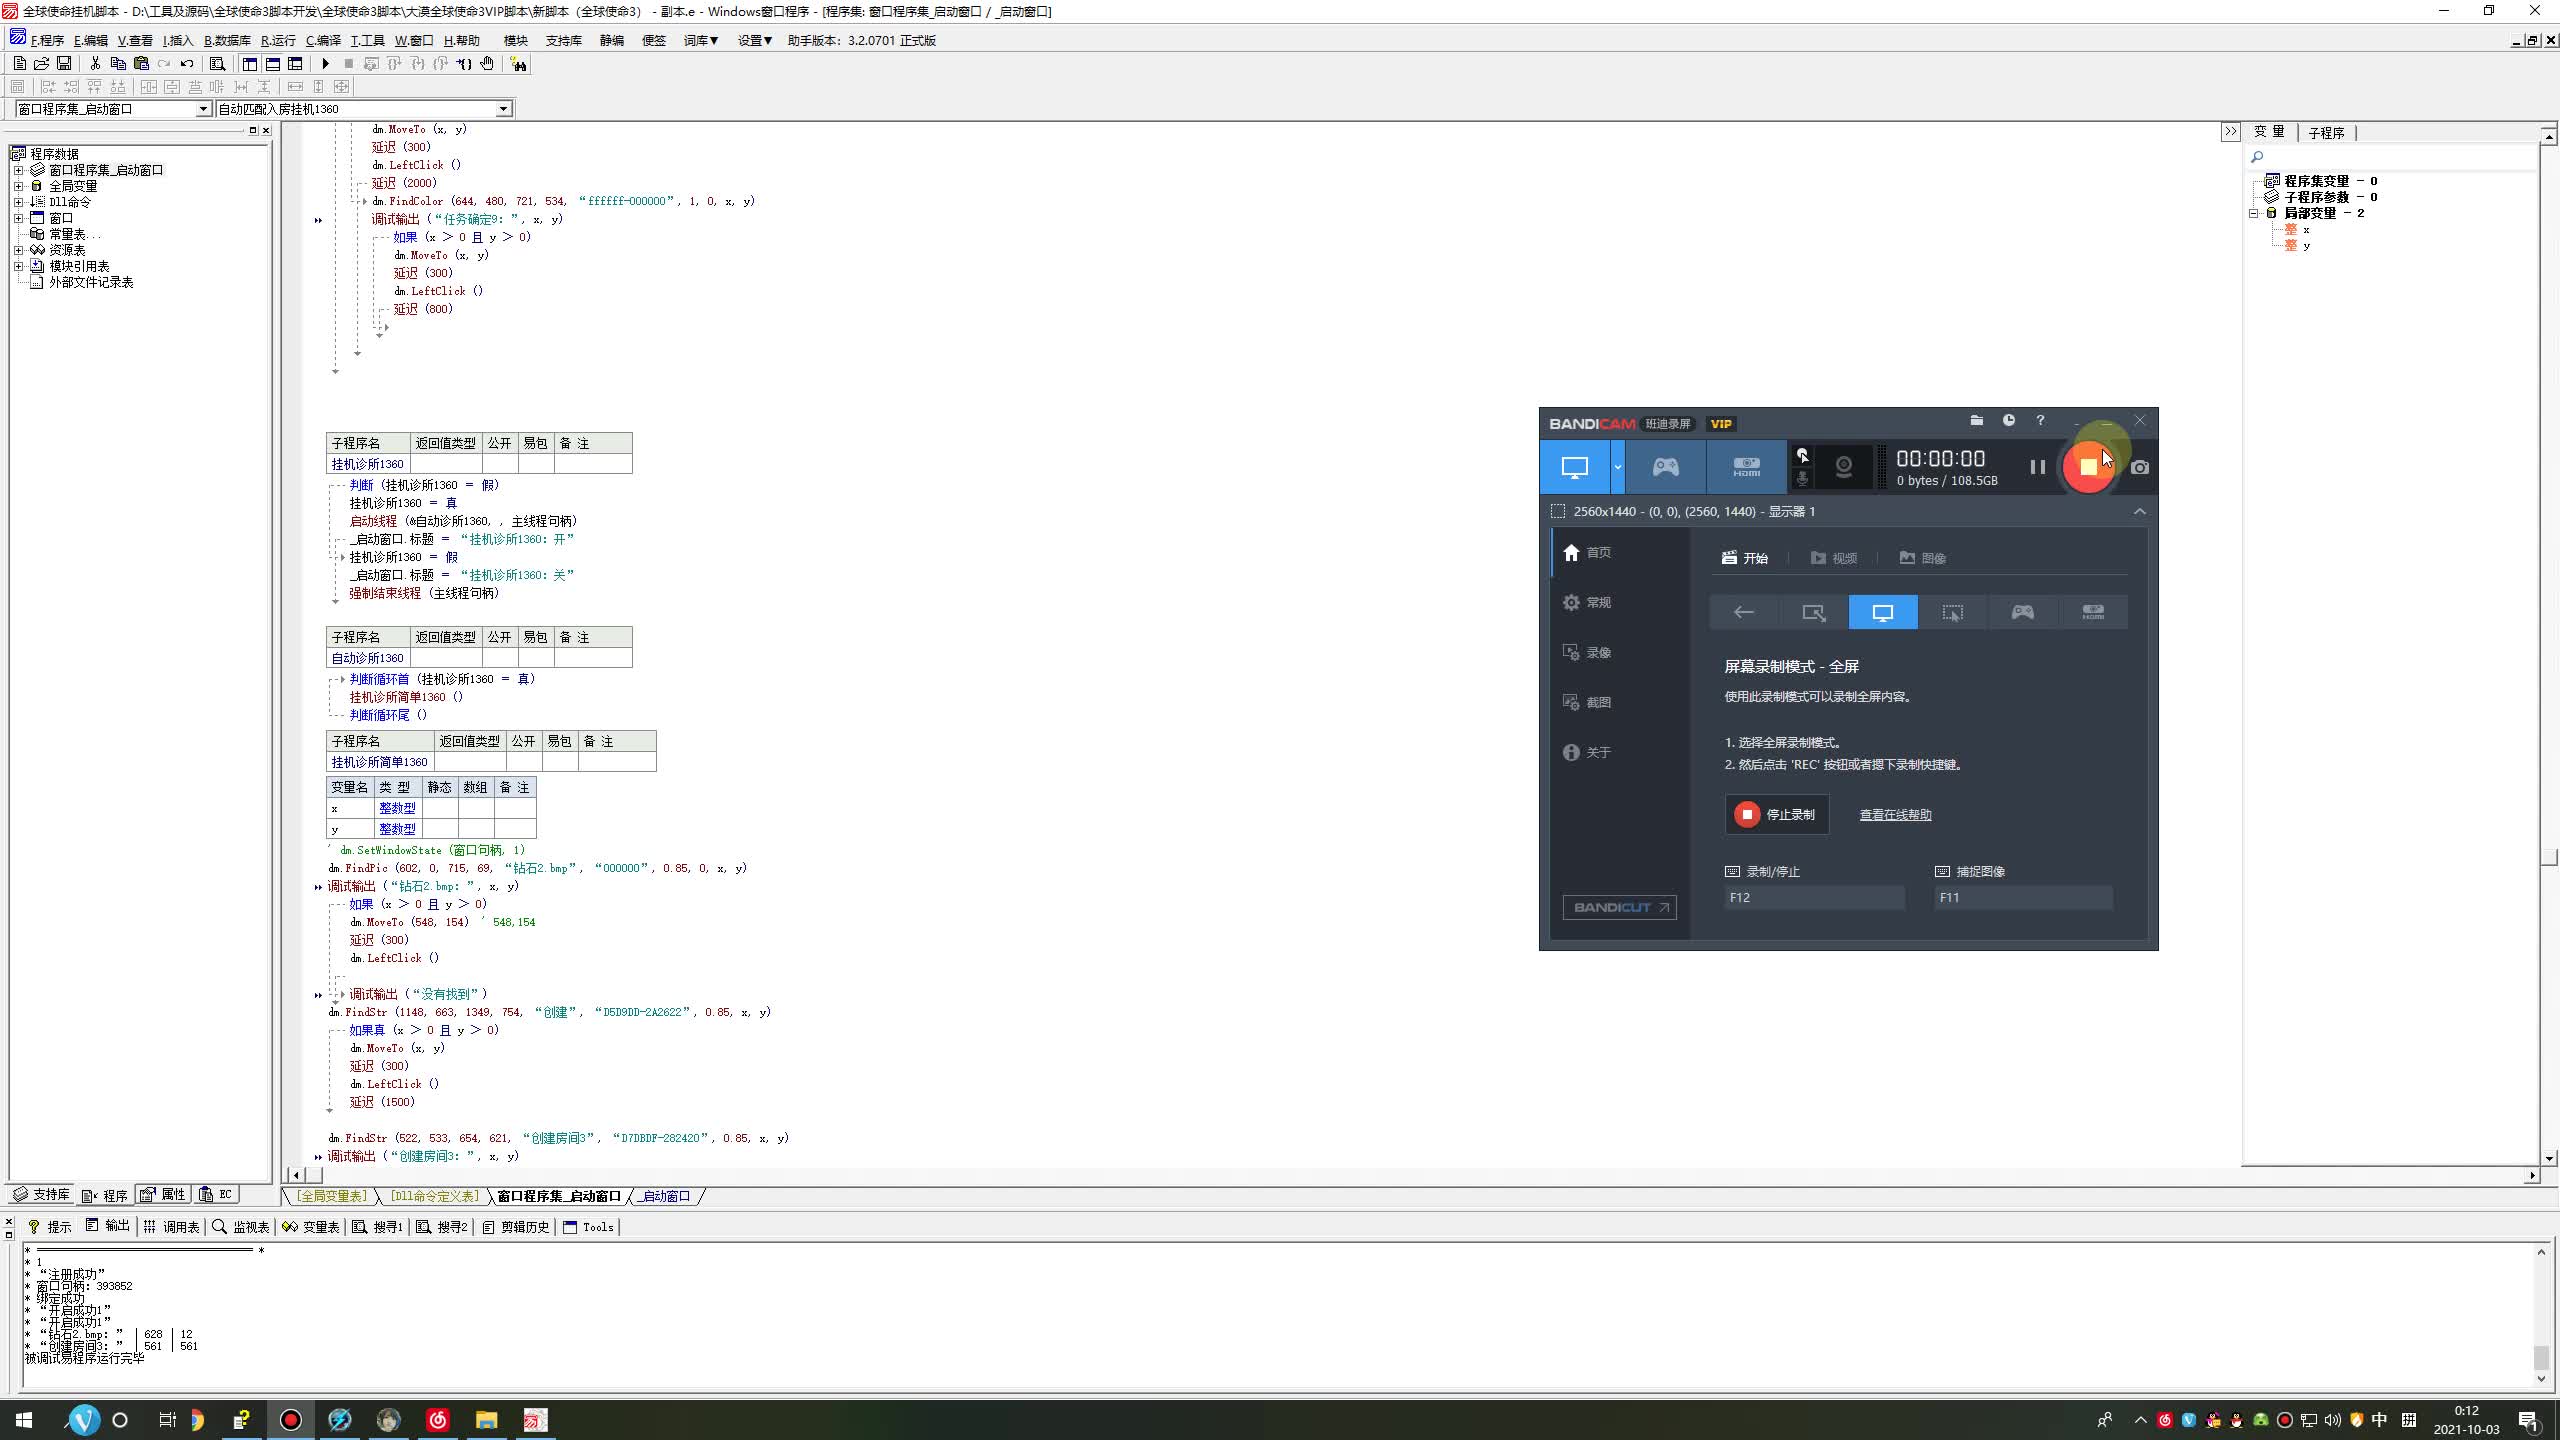Toggle Bandicam microphone recording icon
The height and width of the screenshot is (1440, 2560).
(1802, 479)
